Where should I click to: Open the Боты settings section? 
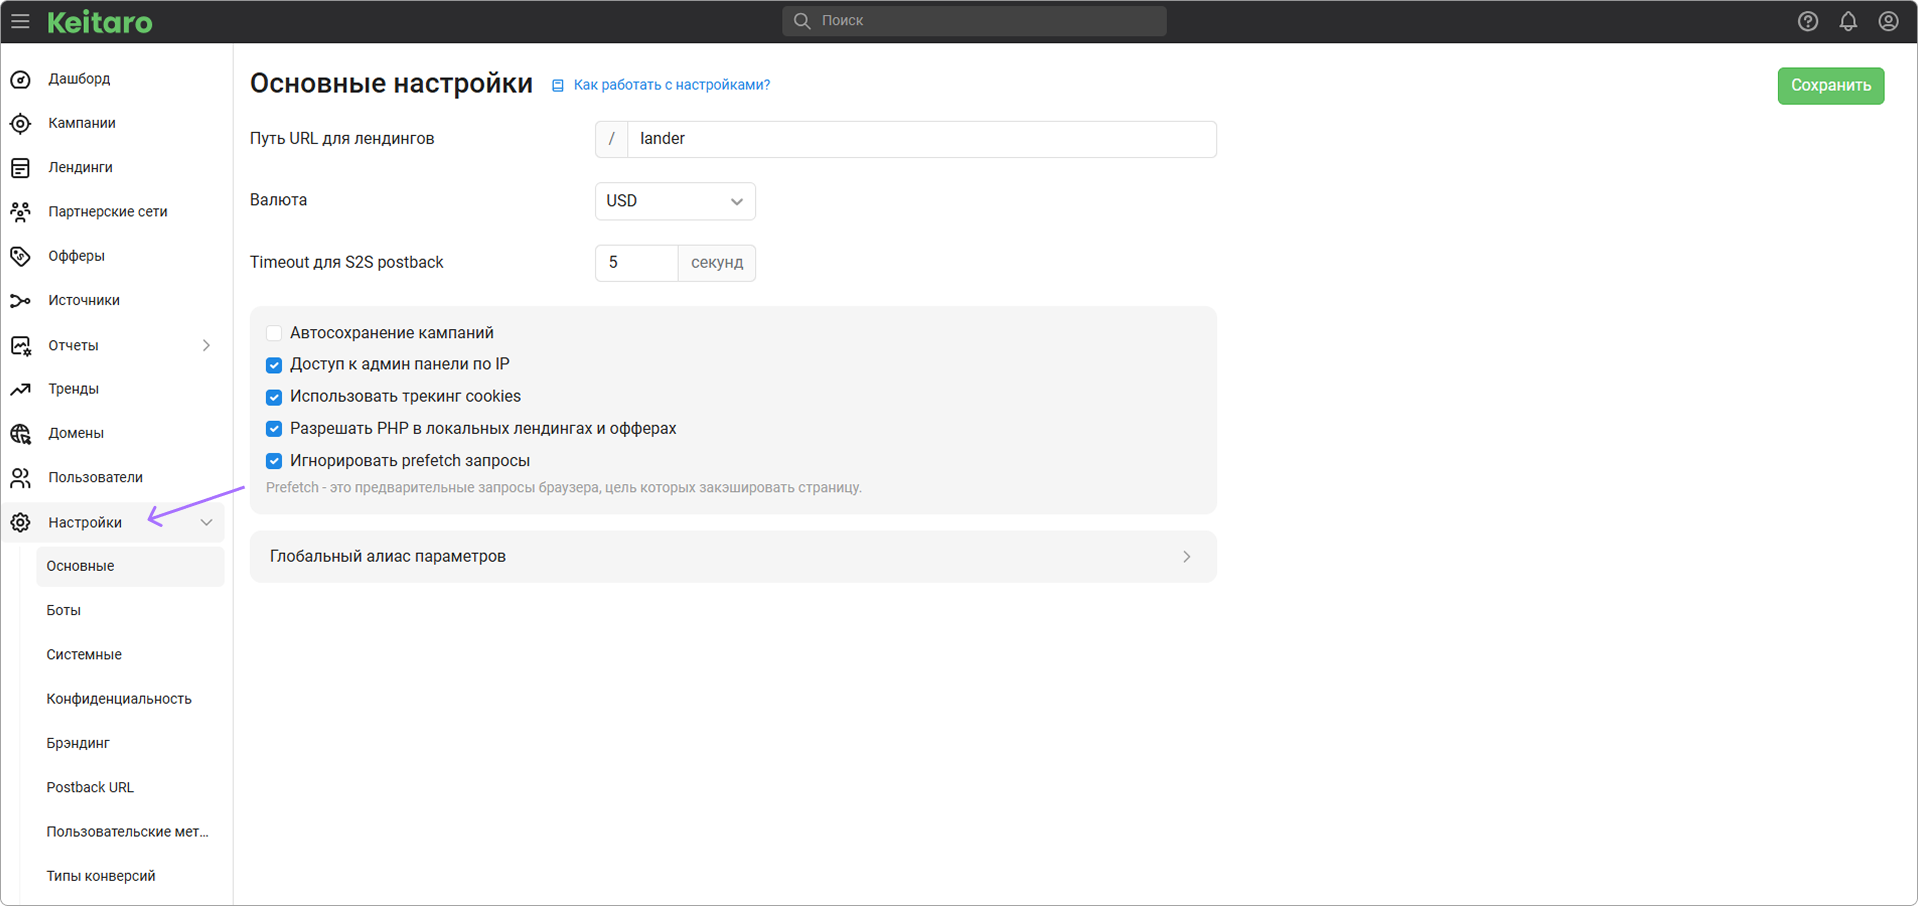[x=63, y=610]
